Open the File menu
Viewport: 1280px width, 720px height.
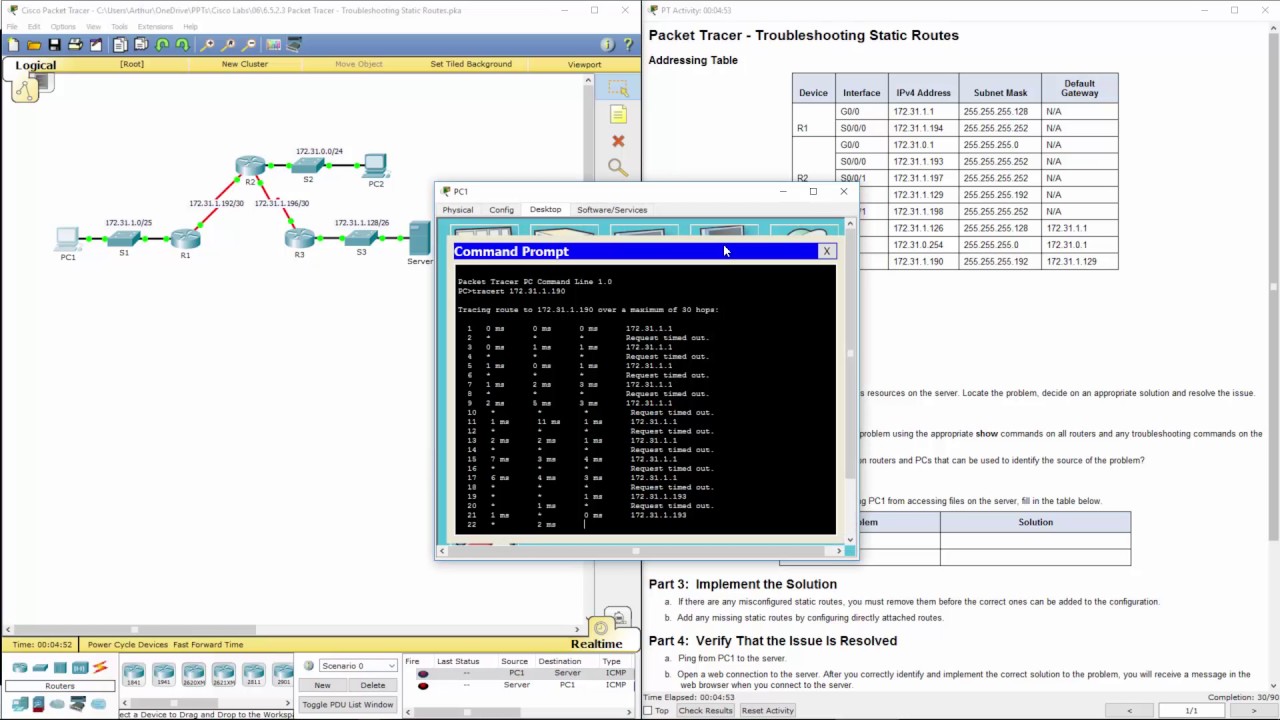12,27
